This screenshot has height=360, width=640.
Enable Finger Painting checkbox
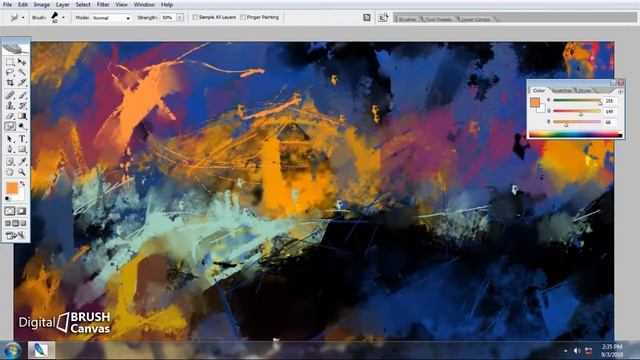(243, 17)
